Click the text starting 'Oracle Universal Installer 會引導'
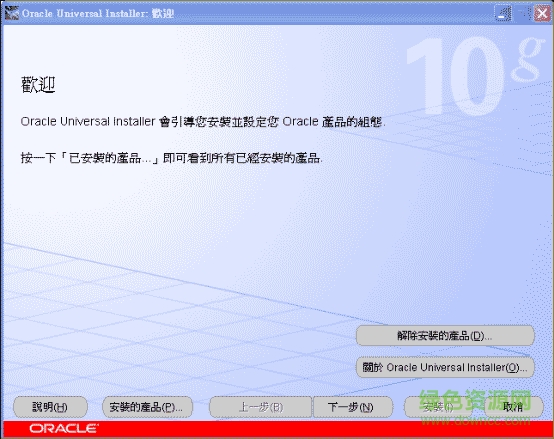The width and height of the screenshot is (554, 439). tap(203, 121)
